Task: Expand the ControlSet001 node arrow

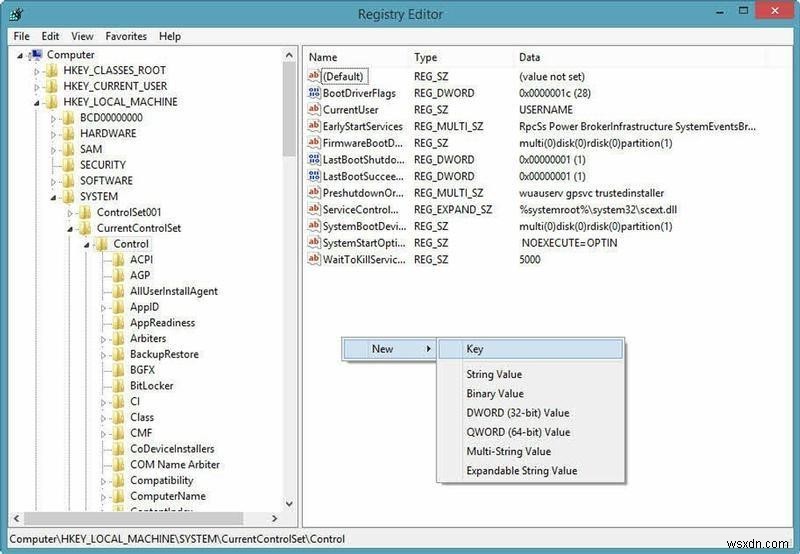Action: coord(70,214)
